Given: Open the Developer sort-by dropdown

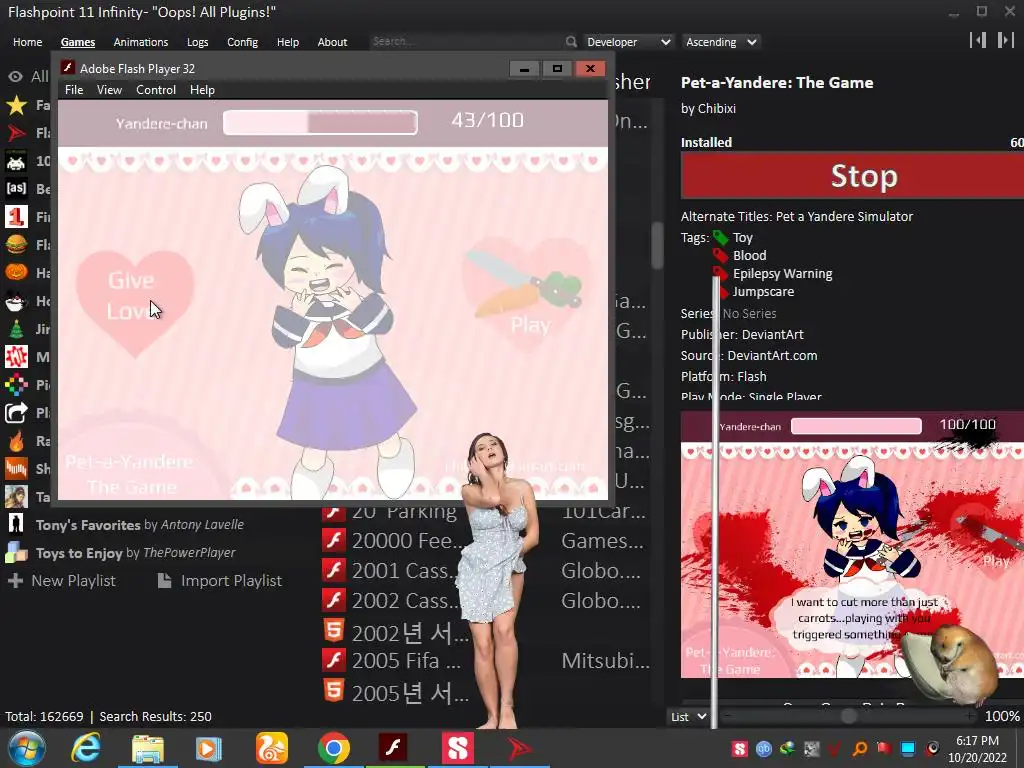Looking at the screenshot, I should coord(628,42).
